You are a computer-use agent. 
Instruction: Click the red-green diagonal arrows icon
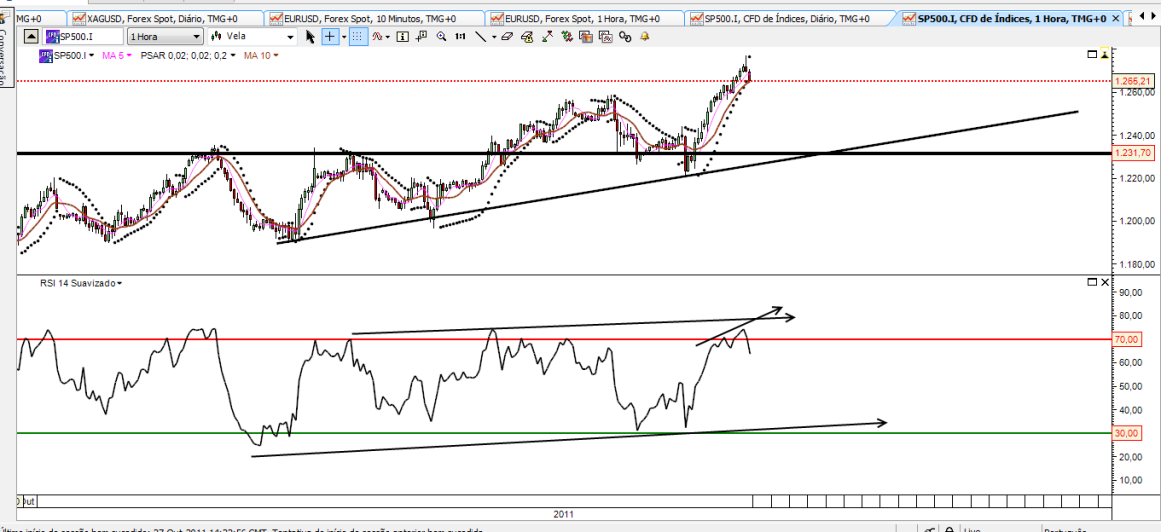[x=548, y=36]
